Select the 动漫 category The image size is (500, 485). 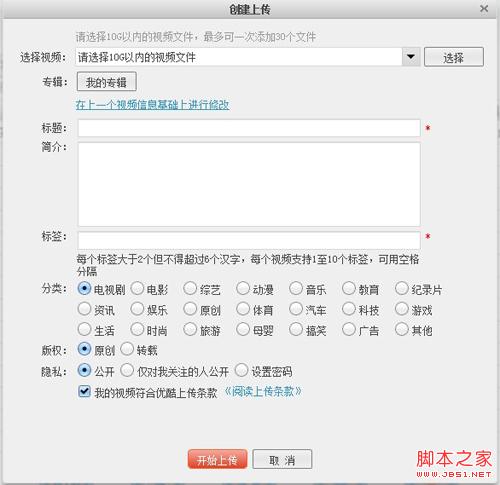[x=243, y=289]
